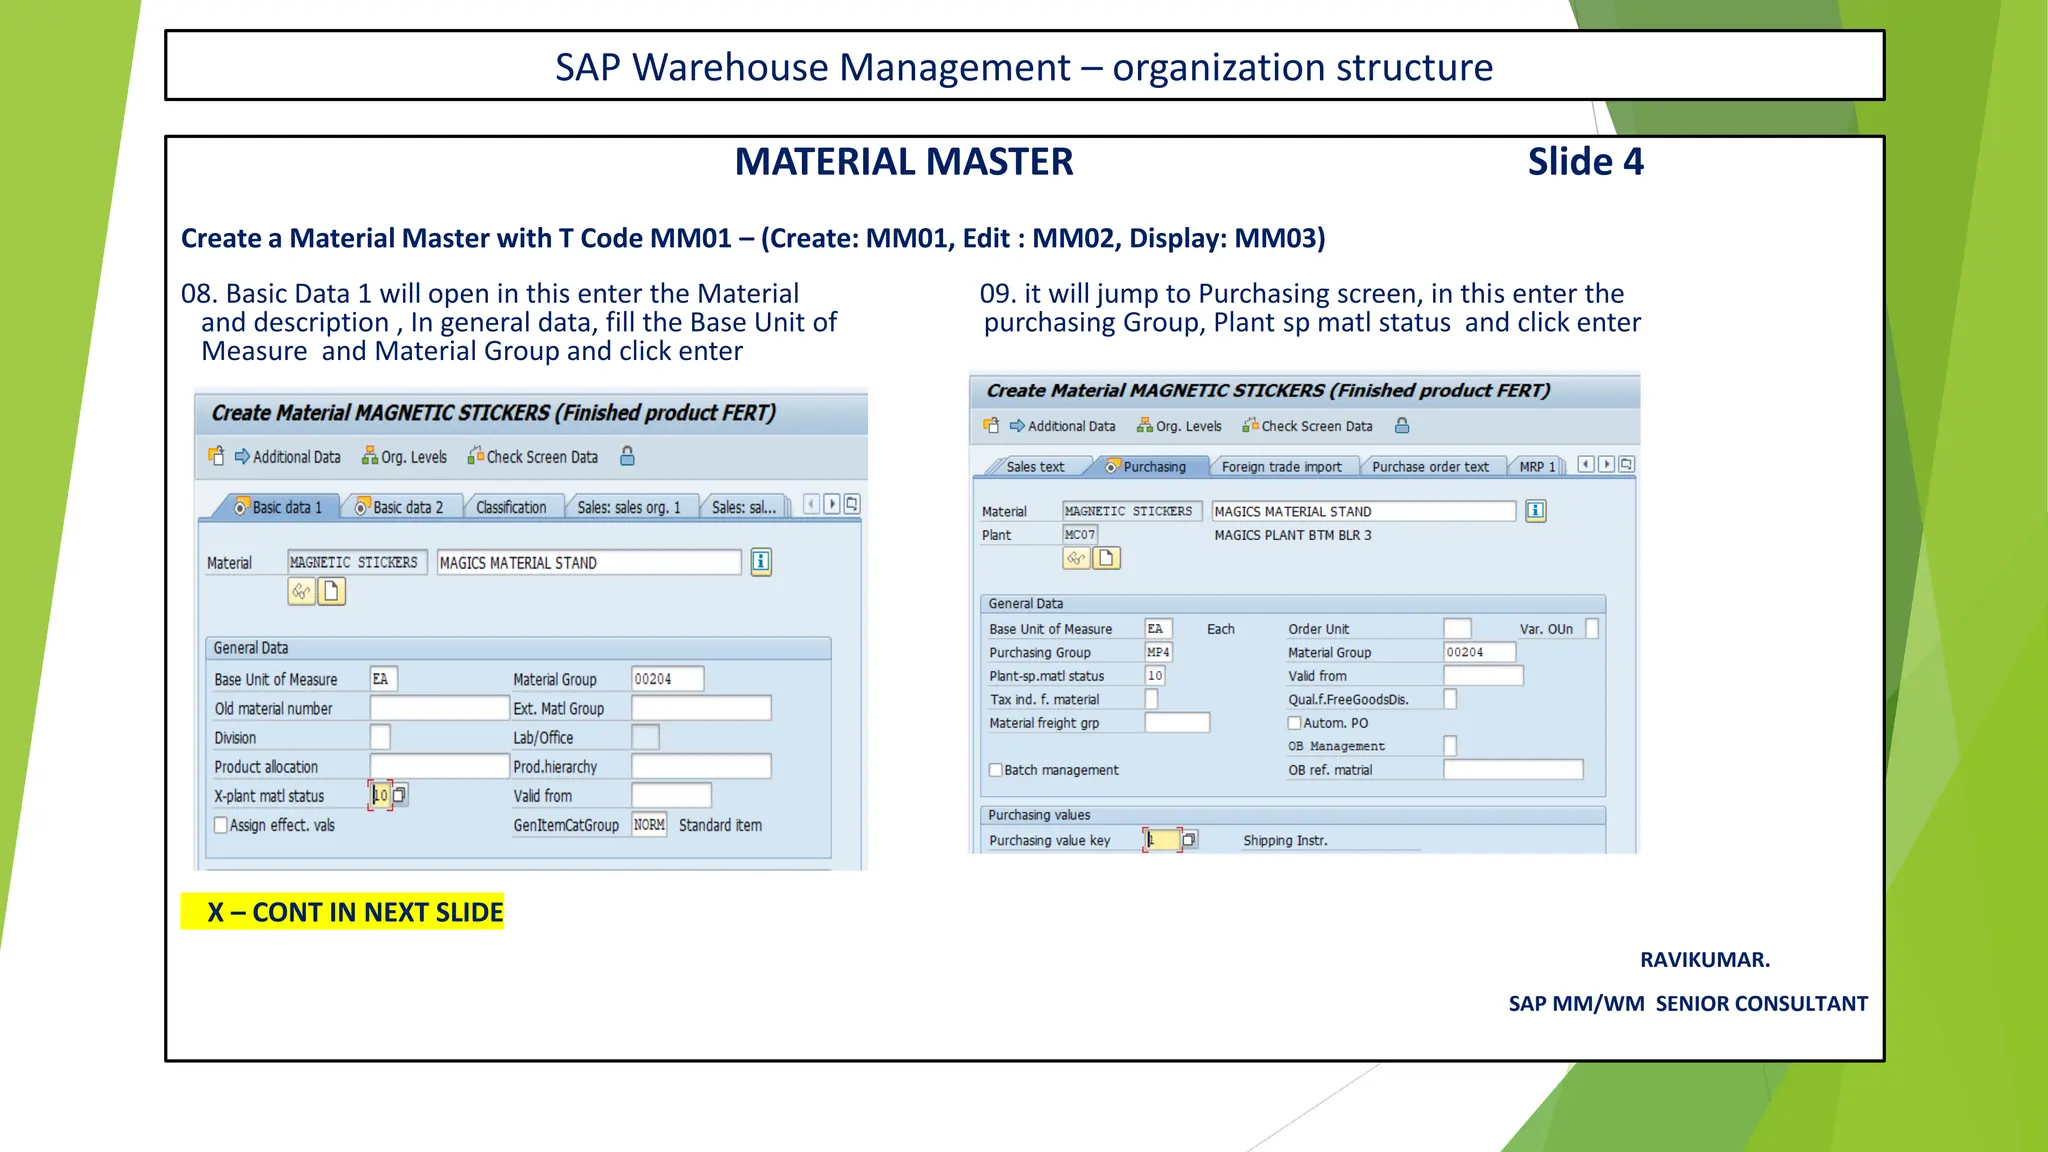Open Org. Levels in the Purchasing screen

1179,426
